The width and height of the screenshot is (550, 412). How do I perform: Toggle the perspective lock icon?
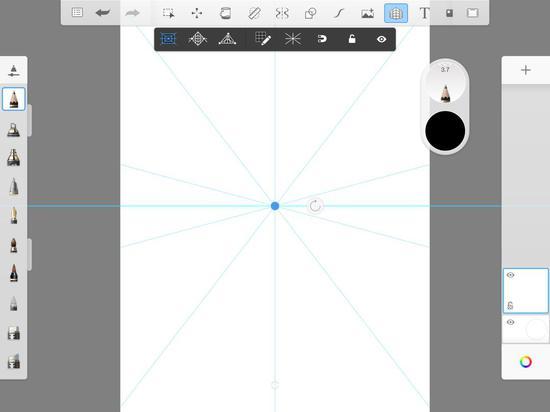click(352, 39)
